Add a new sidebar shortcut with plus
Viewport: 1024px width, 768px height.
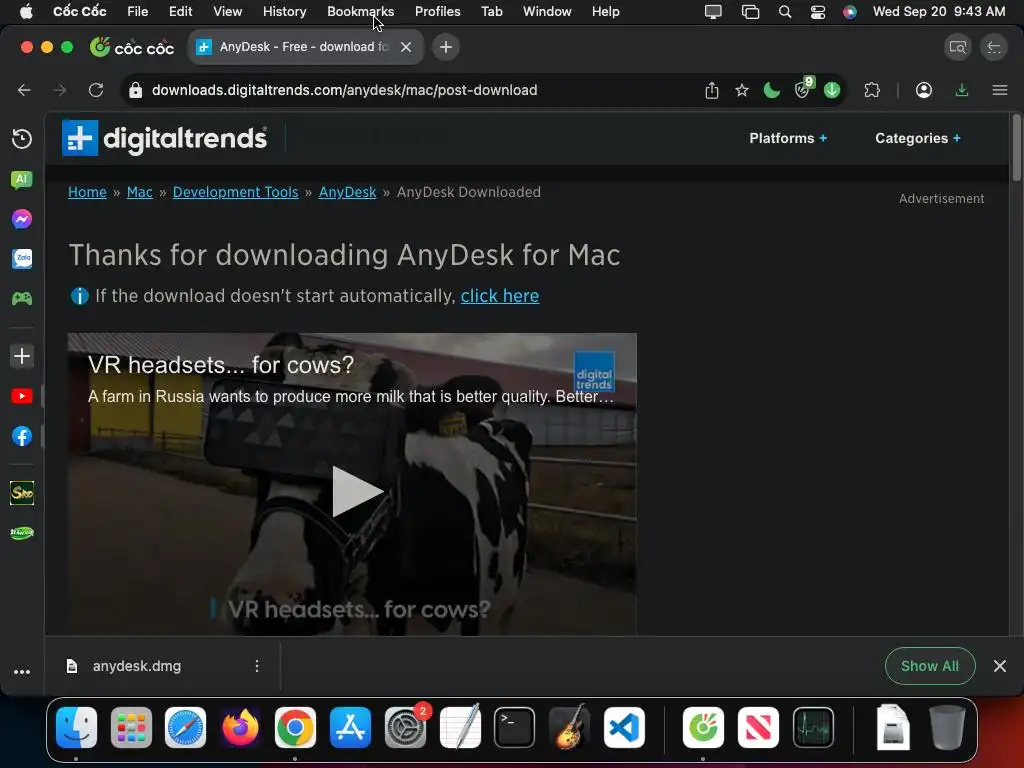click(x=22, y=356)
